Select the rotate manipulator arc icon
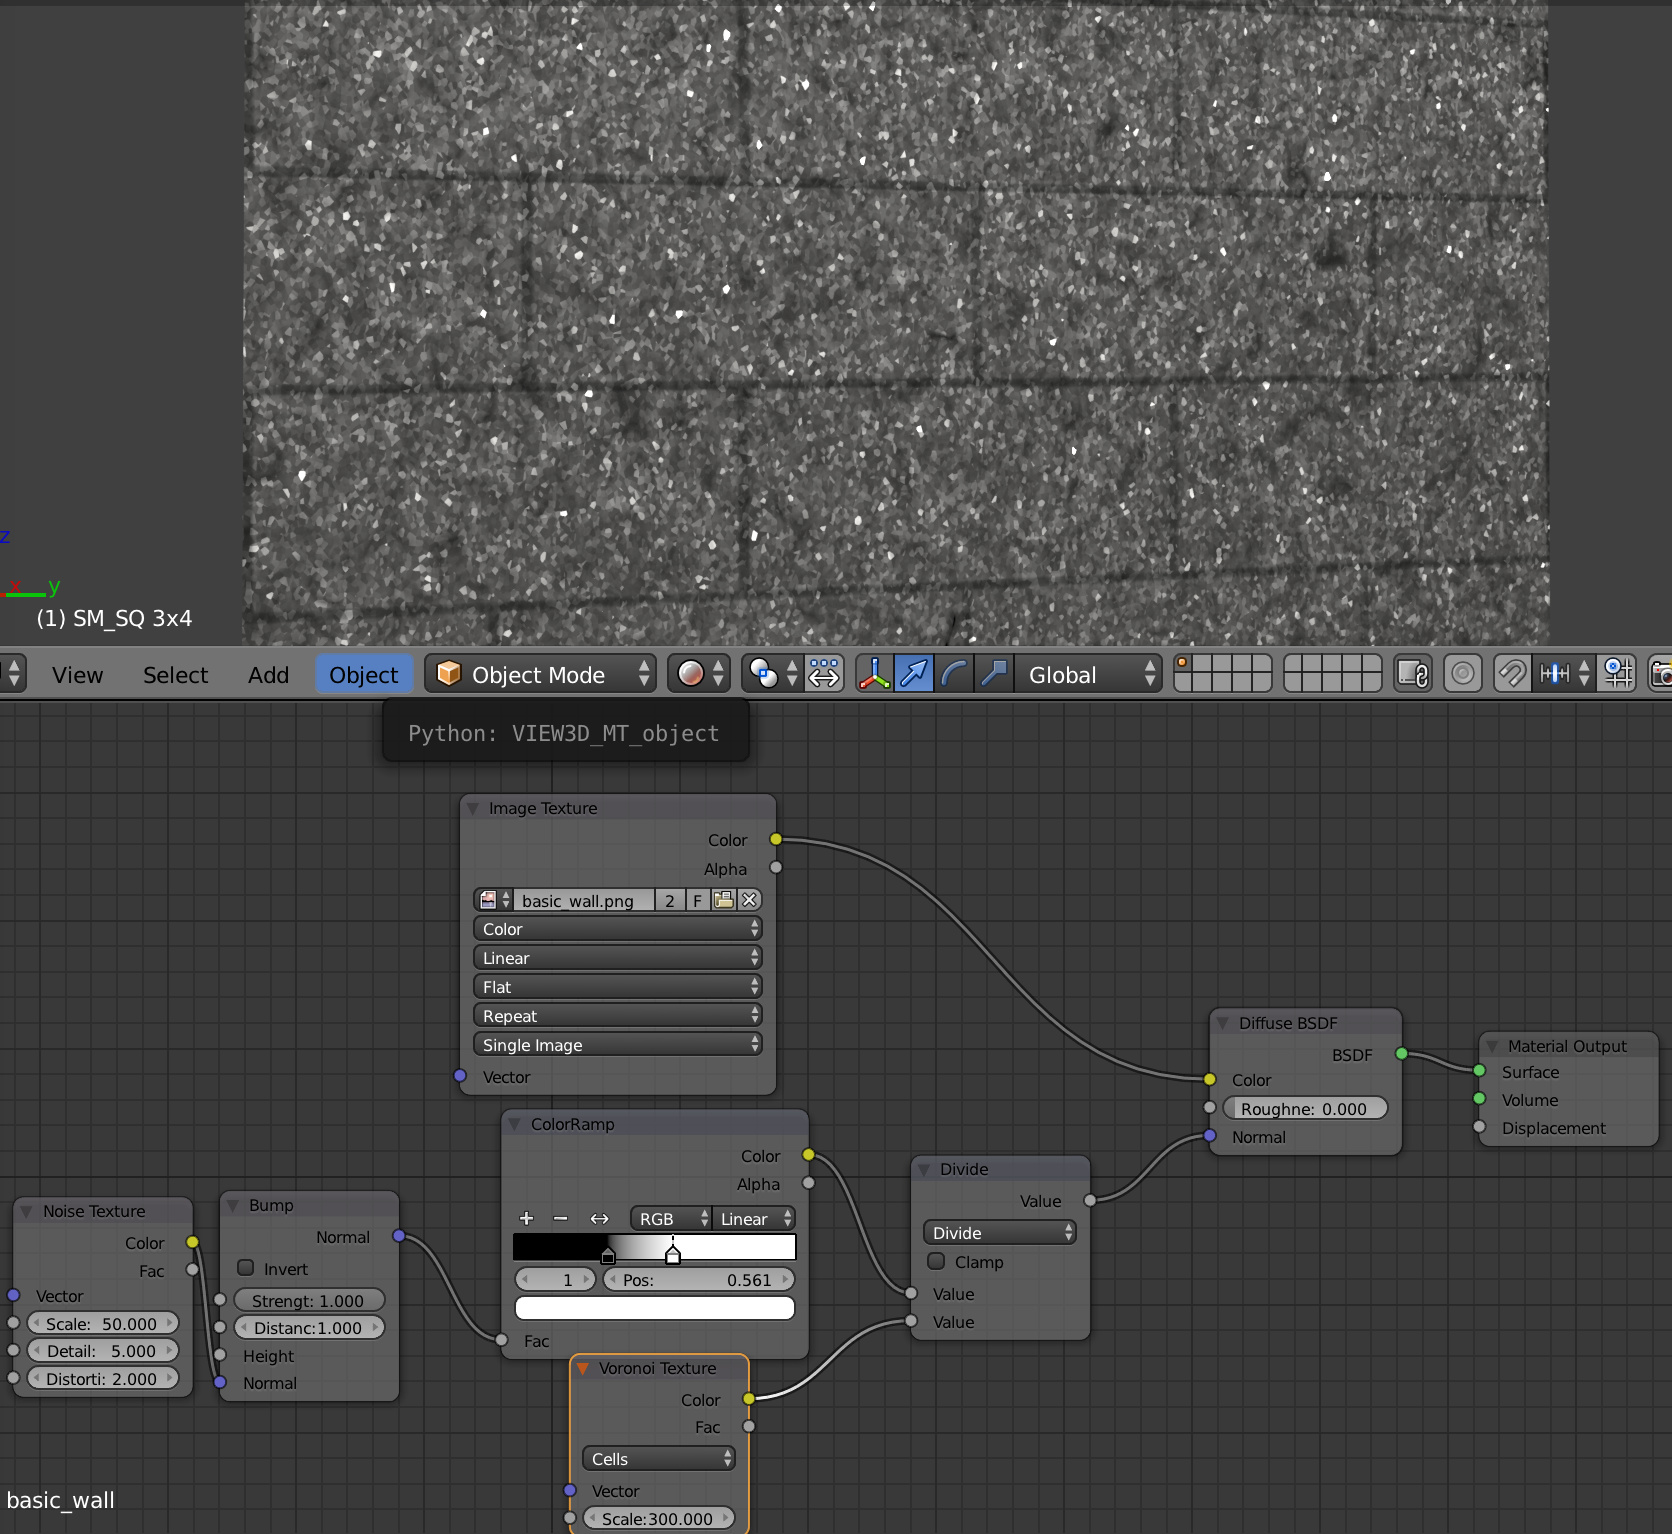Image resolution: width=1672 pixels, height=1534 pixels. pyautogui.click(x=954, y=674)
